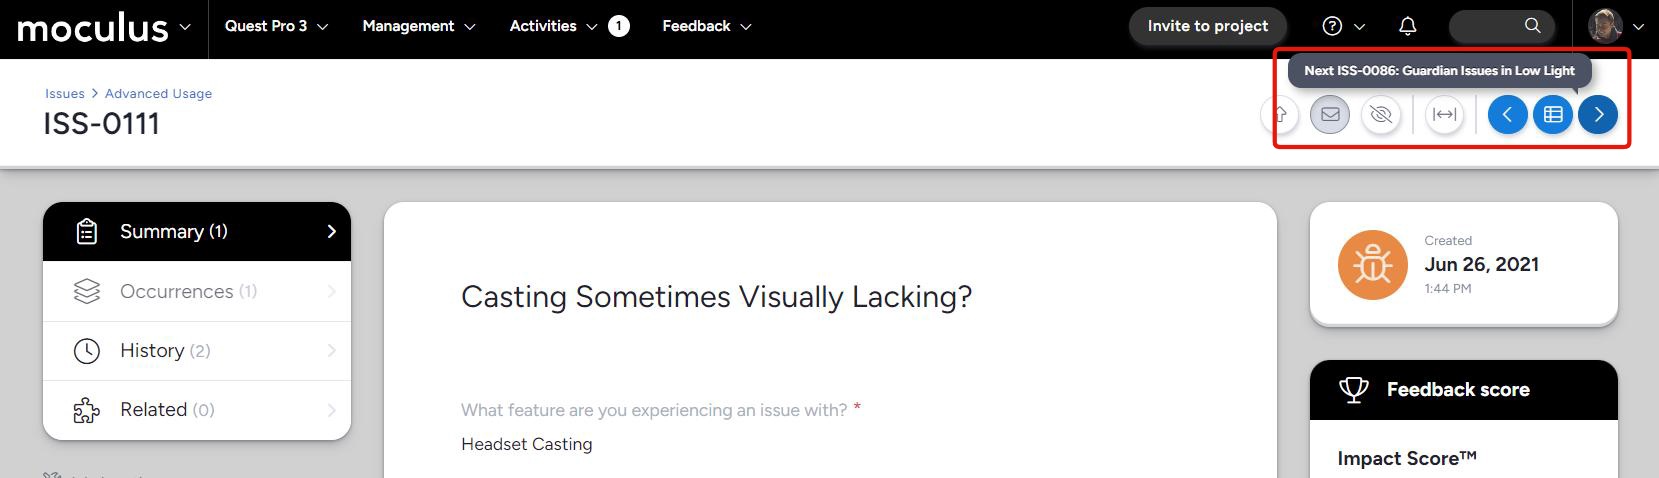Open the Management menu
The width and height of the screenshot is (1659, 478).
[x=418, y=26]
